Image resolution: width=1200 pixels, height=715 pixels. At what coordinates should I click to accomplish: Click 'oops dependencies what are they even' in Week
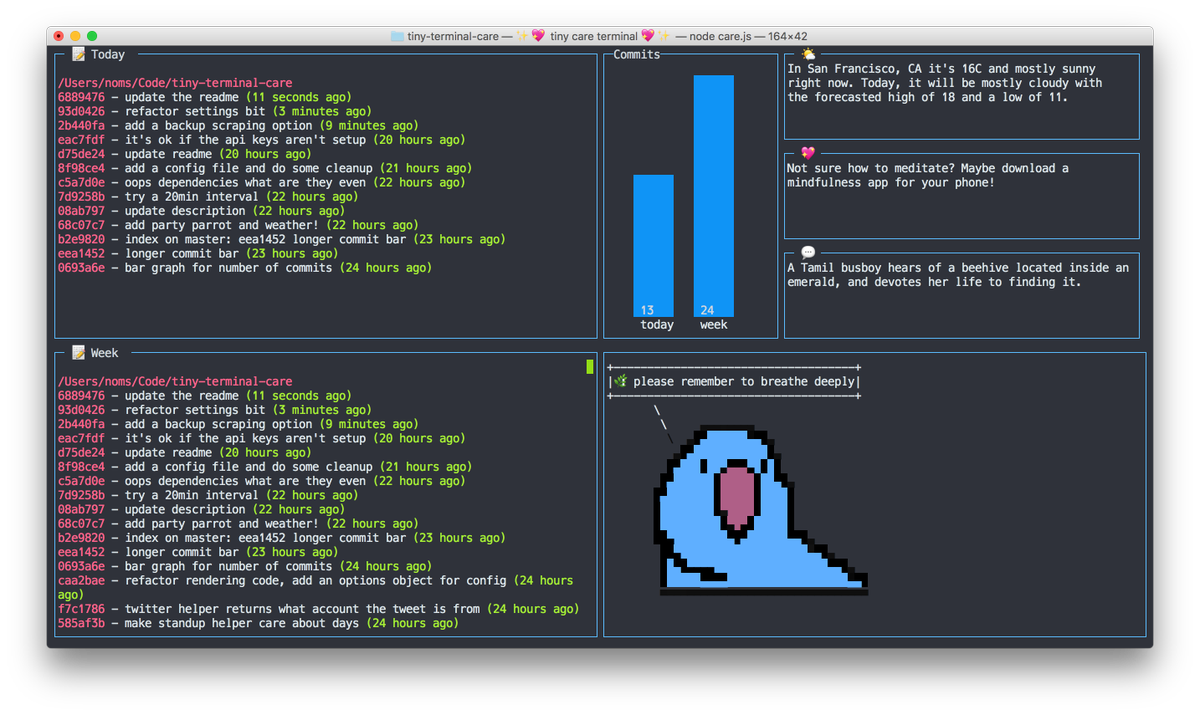click(245, 480)
